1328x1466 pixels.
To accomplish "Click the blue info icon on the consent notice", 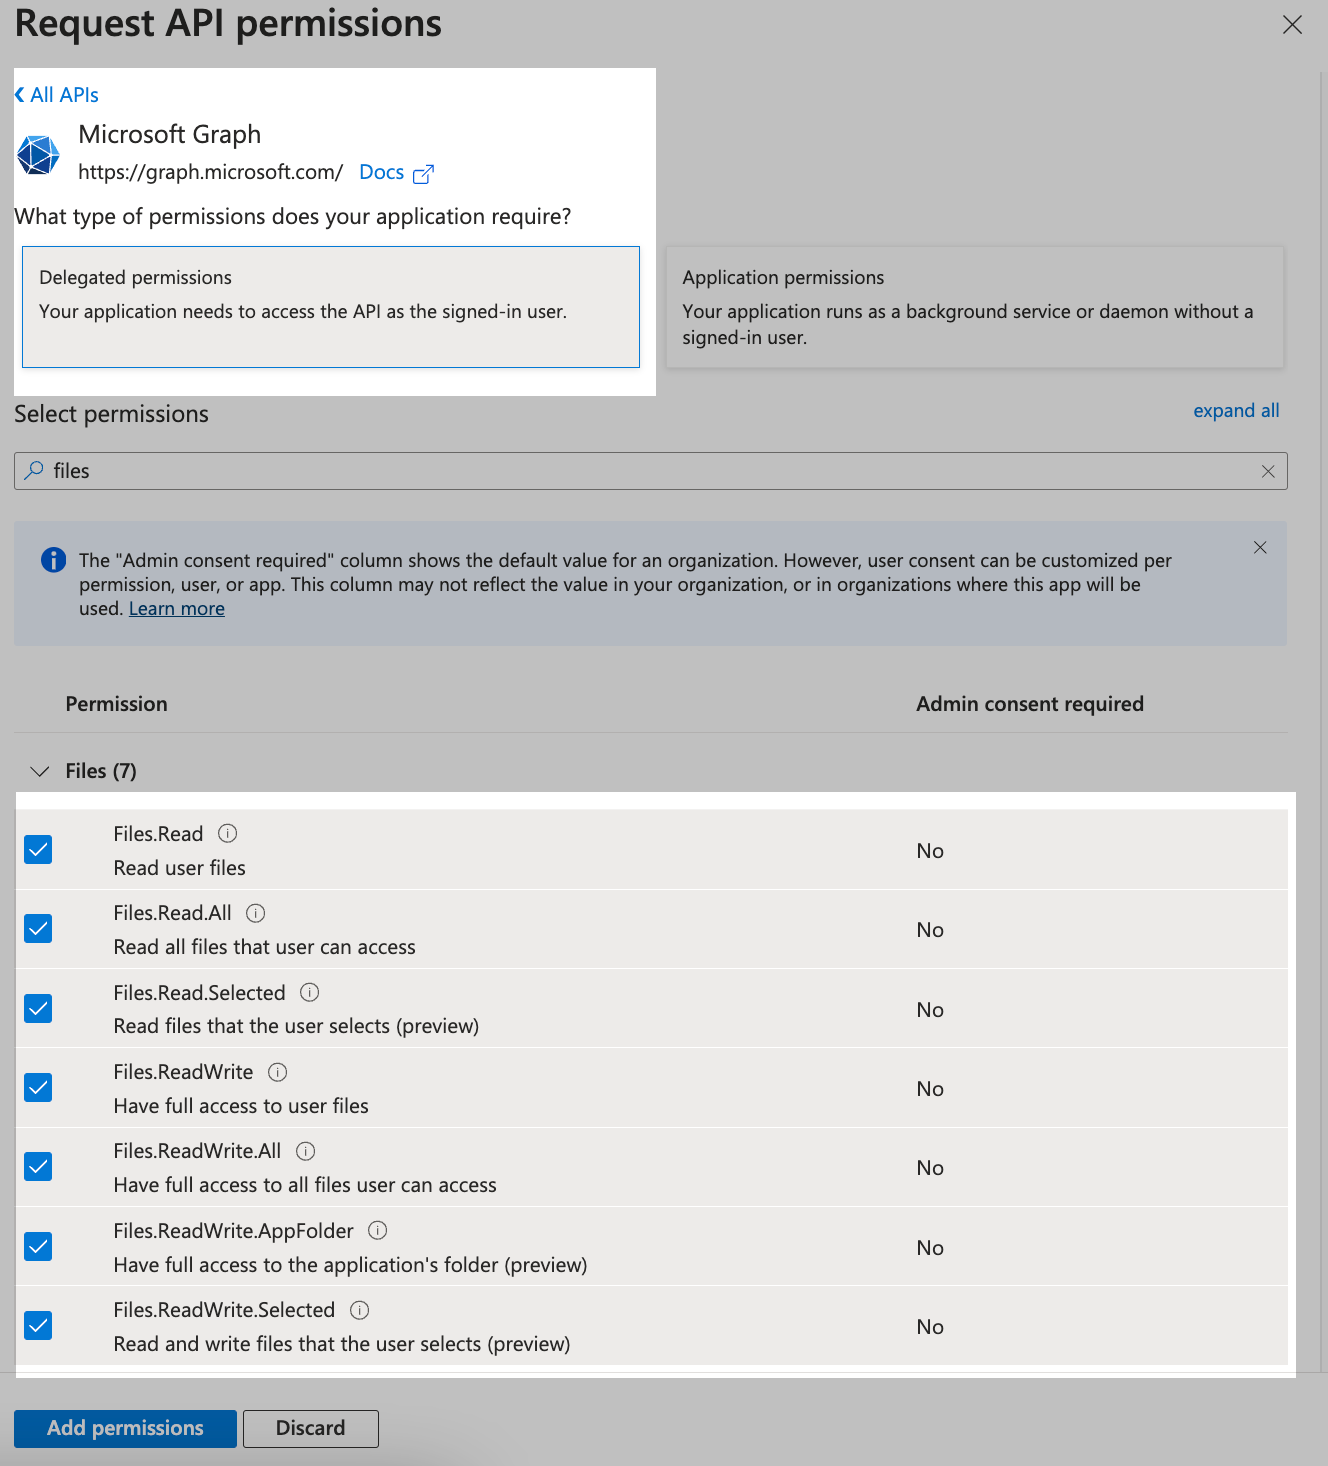I will tap(53, 560).
